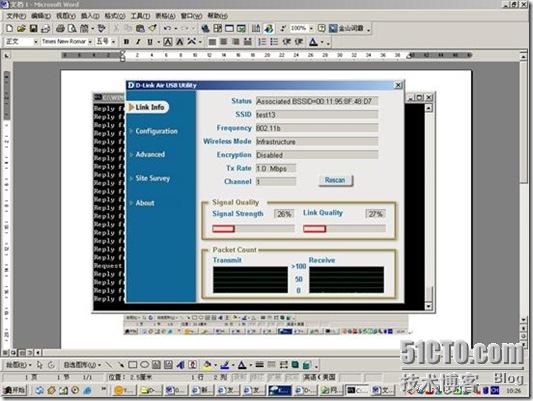Click the Line Style icon on drawing toolbar
This screenshot has width=533, height=401.
pos(260,365)
